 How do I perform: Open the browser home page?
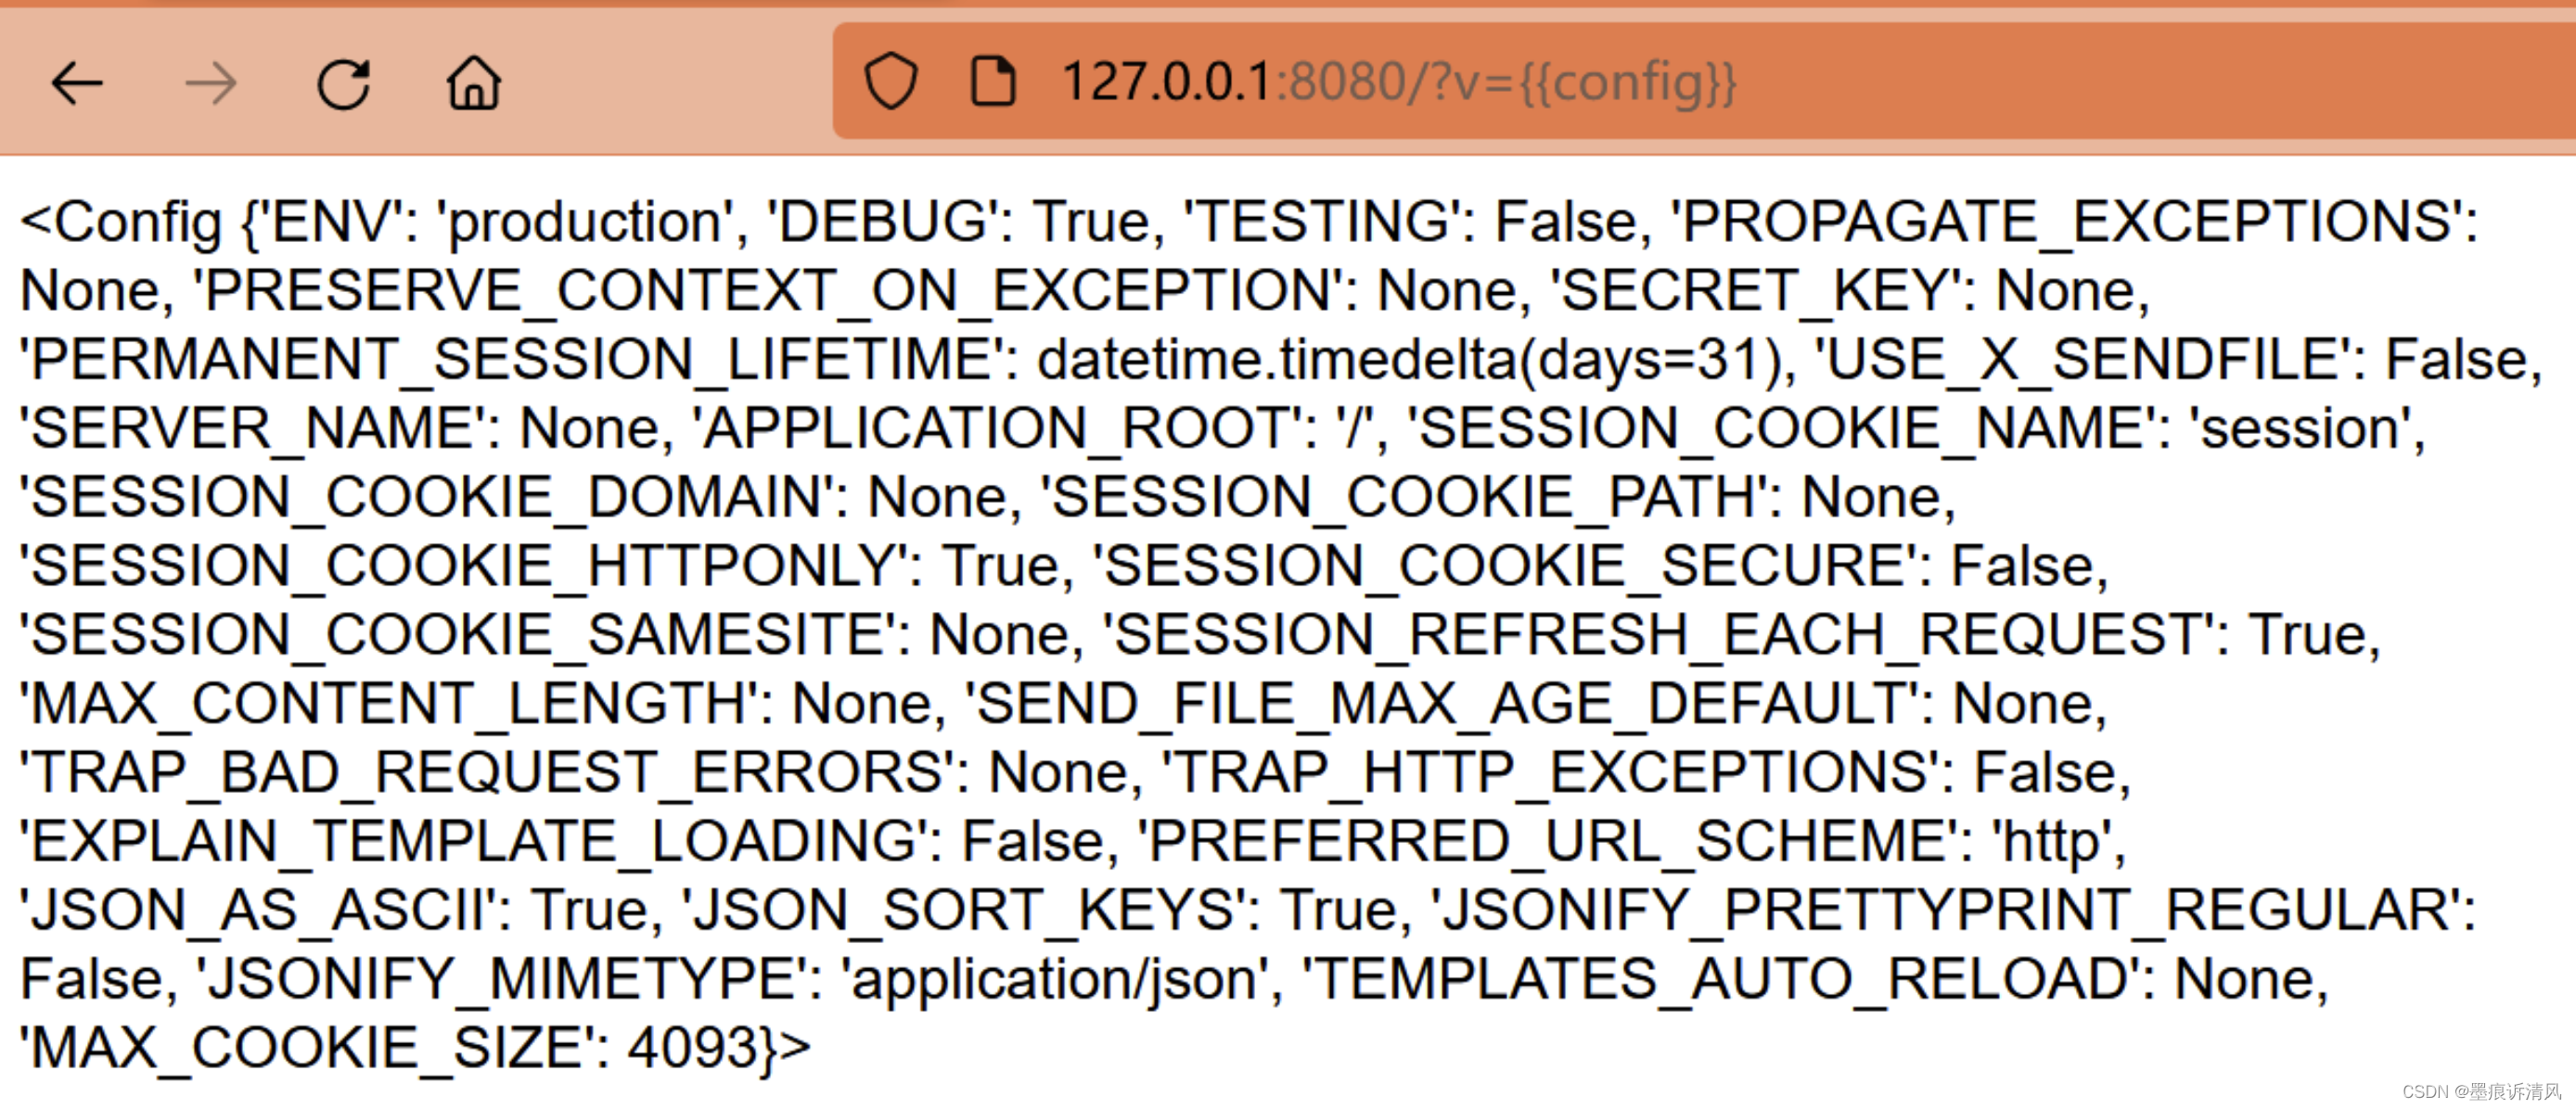[474, 82]
